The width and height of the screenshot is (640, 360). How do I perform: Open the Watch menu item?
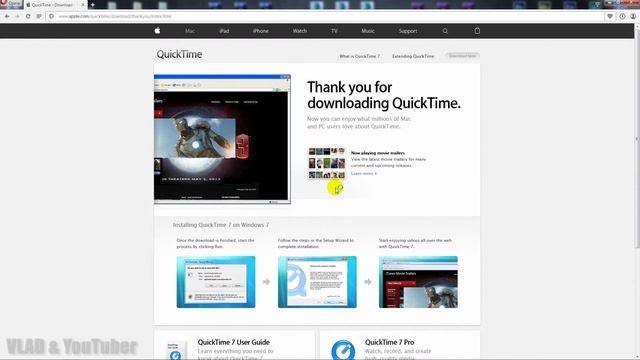pyautogui.click(x=300, y=31)
